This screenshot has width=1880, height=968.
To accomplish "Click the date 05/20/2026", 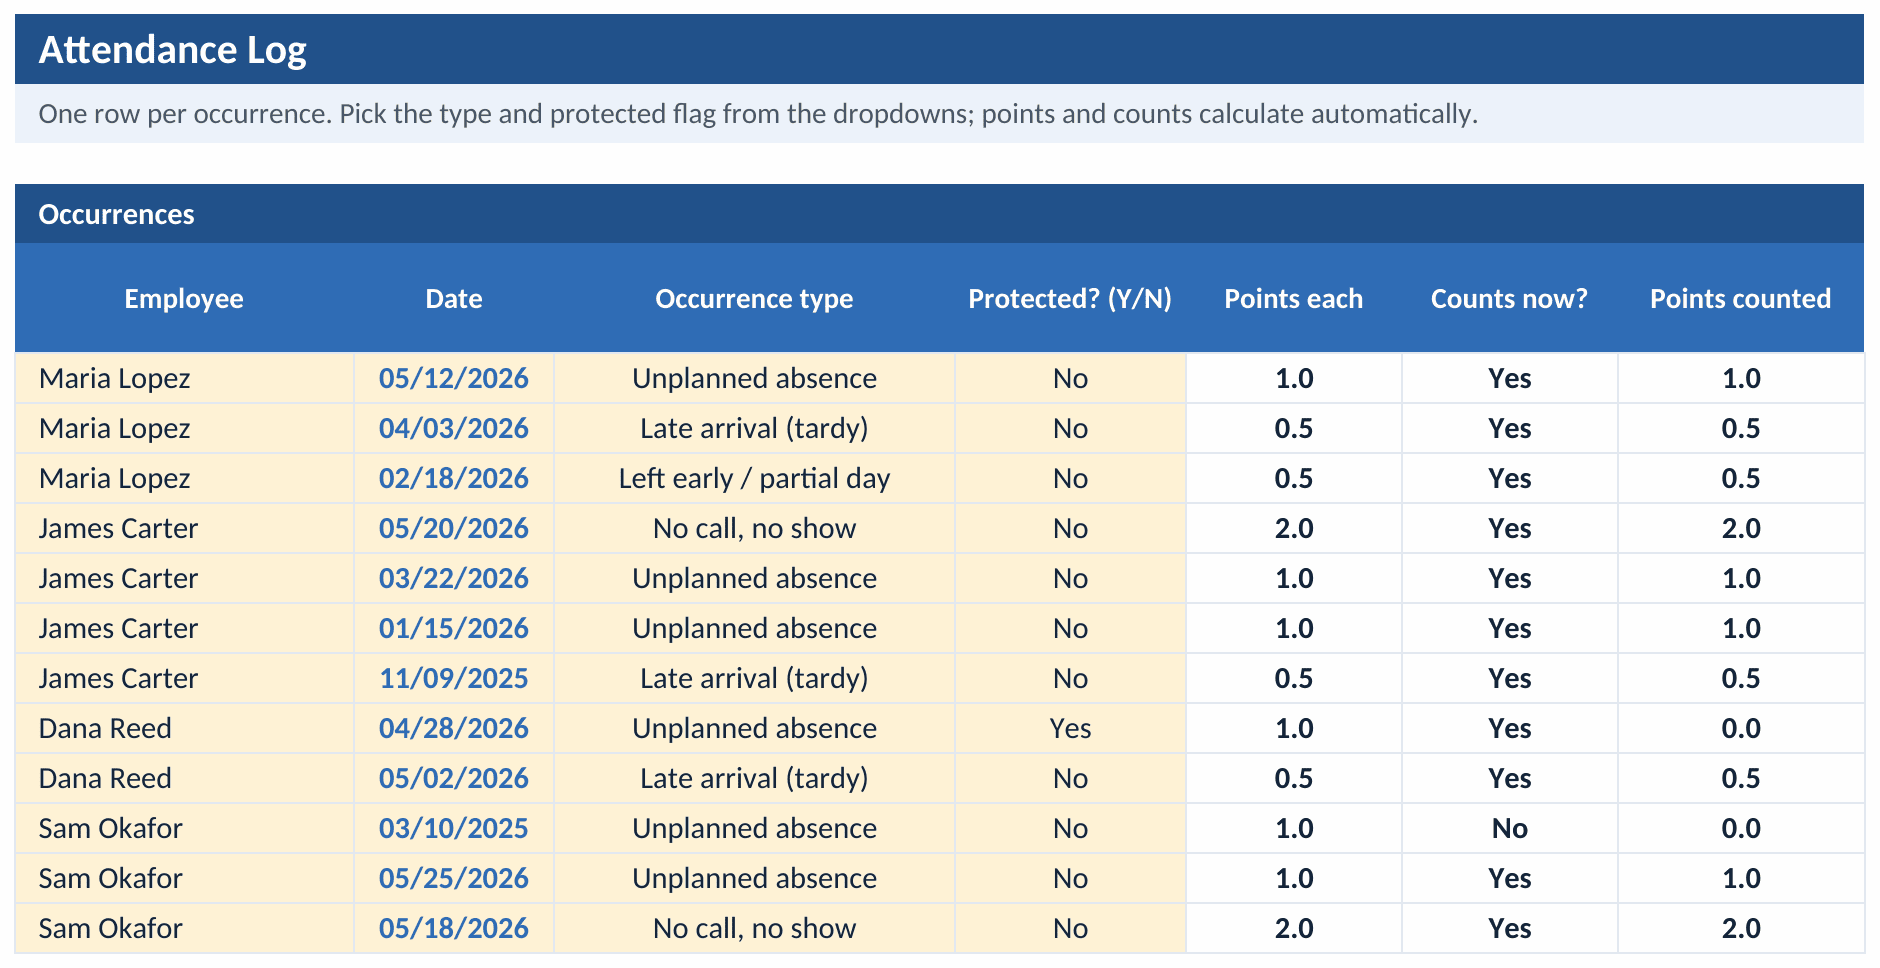I will click(x=454, y=528).
